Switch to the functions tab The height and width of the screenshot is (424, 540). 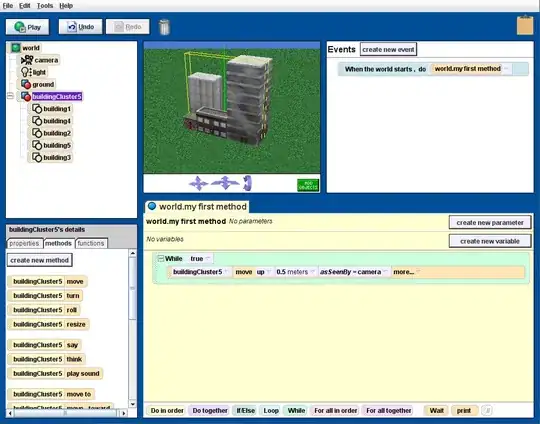tap(91, 243)
